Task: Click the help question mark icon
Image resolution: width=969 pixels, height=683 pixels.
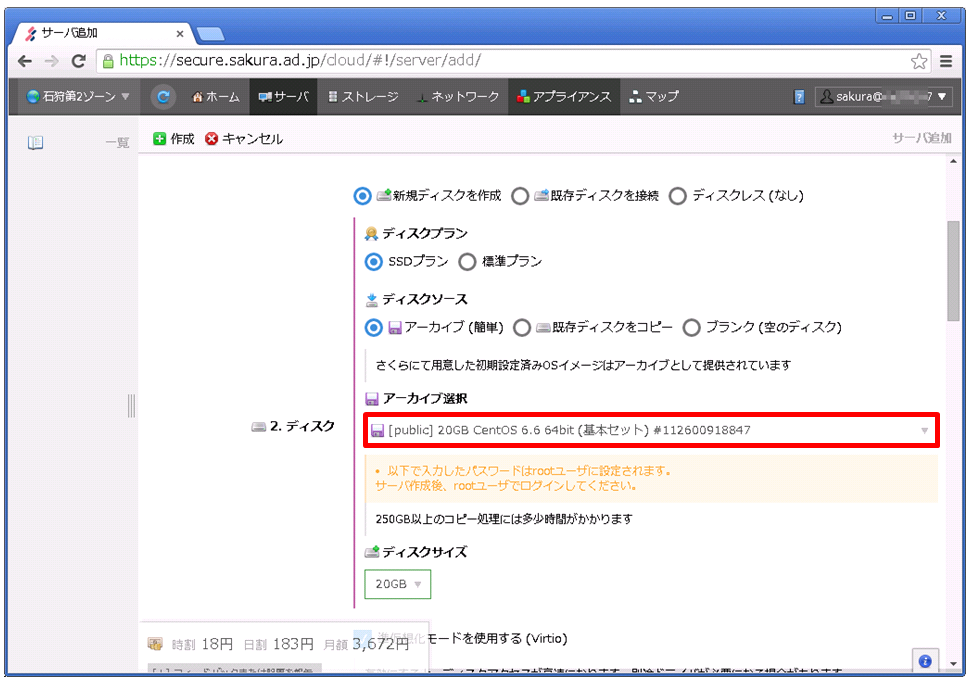Action: point(799,97)
